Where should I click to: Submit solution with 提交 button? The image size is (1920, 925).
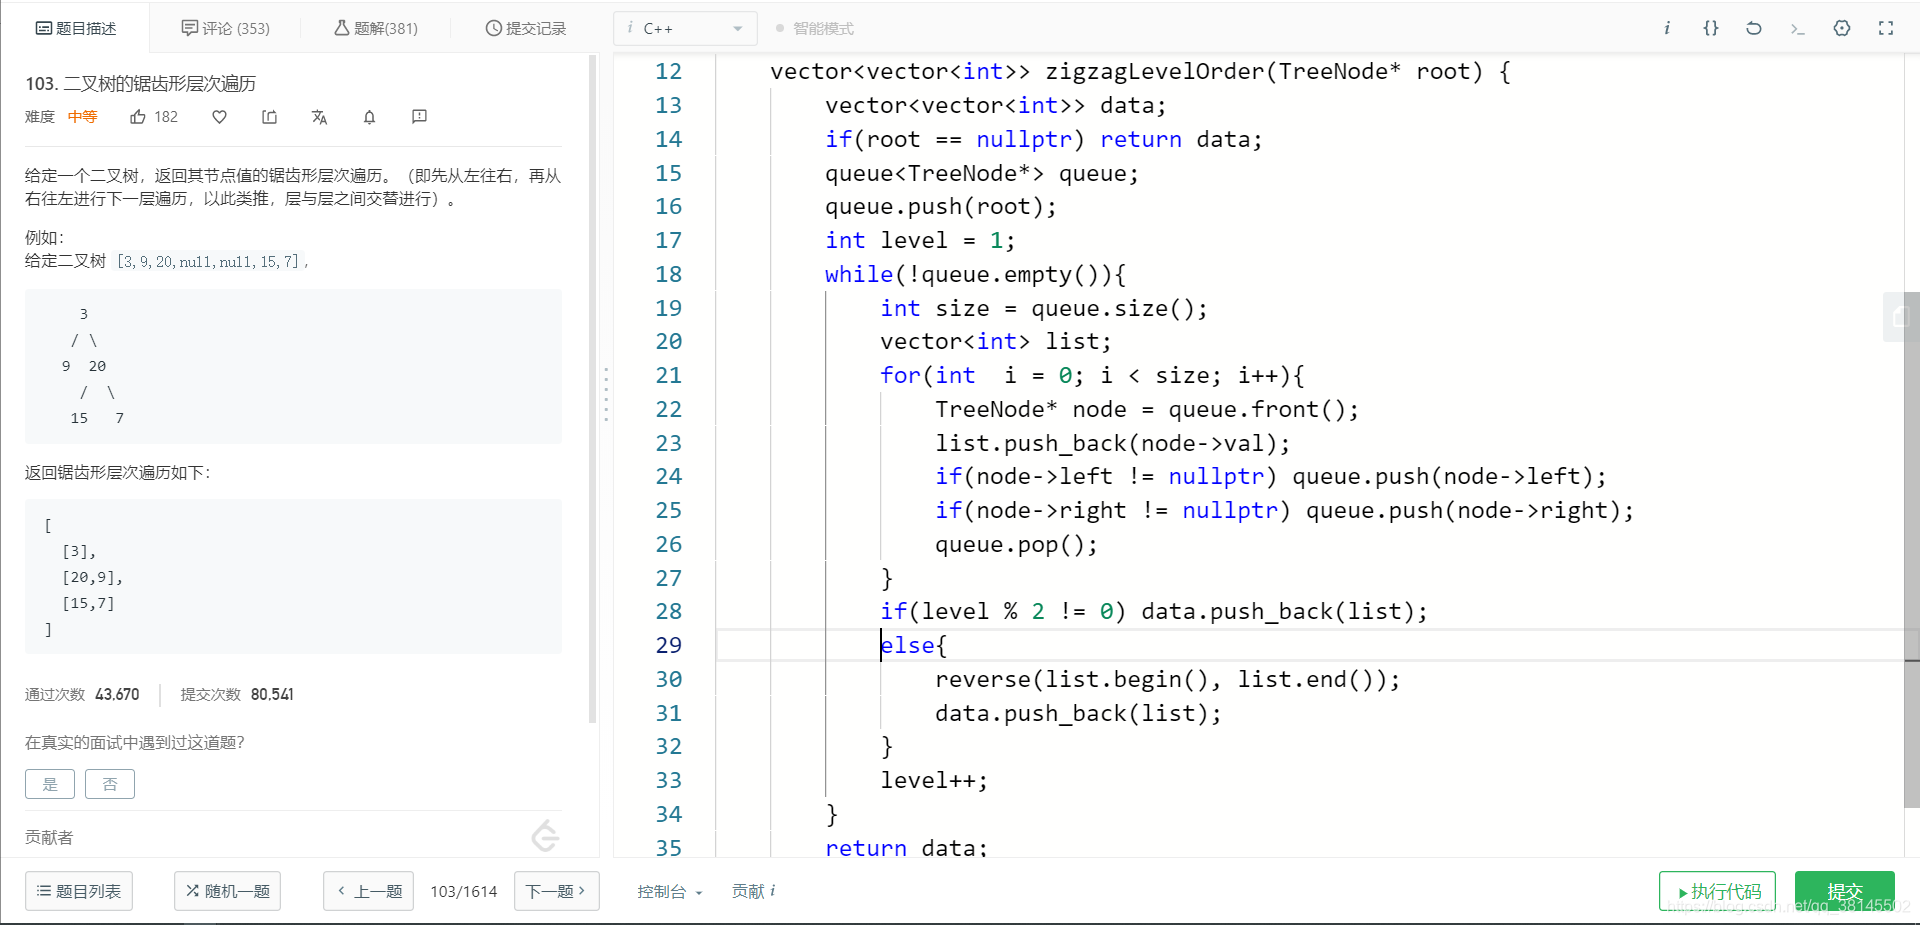1845,891
